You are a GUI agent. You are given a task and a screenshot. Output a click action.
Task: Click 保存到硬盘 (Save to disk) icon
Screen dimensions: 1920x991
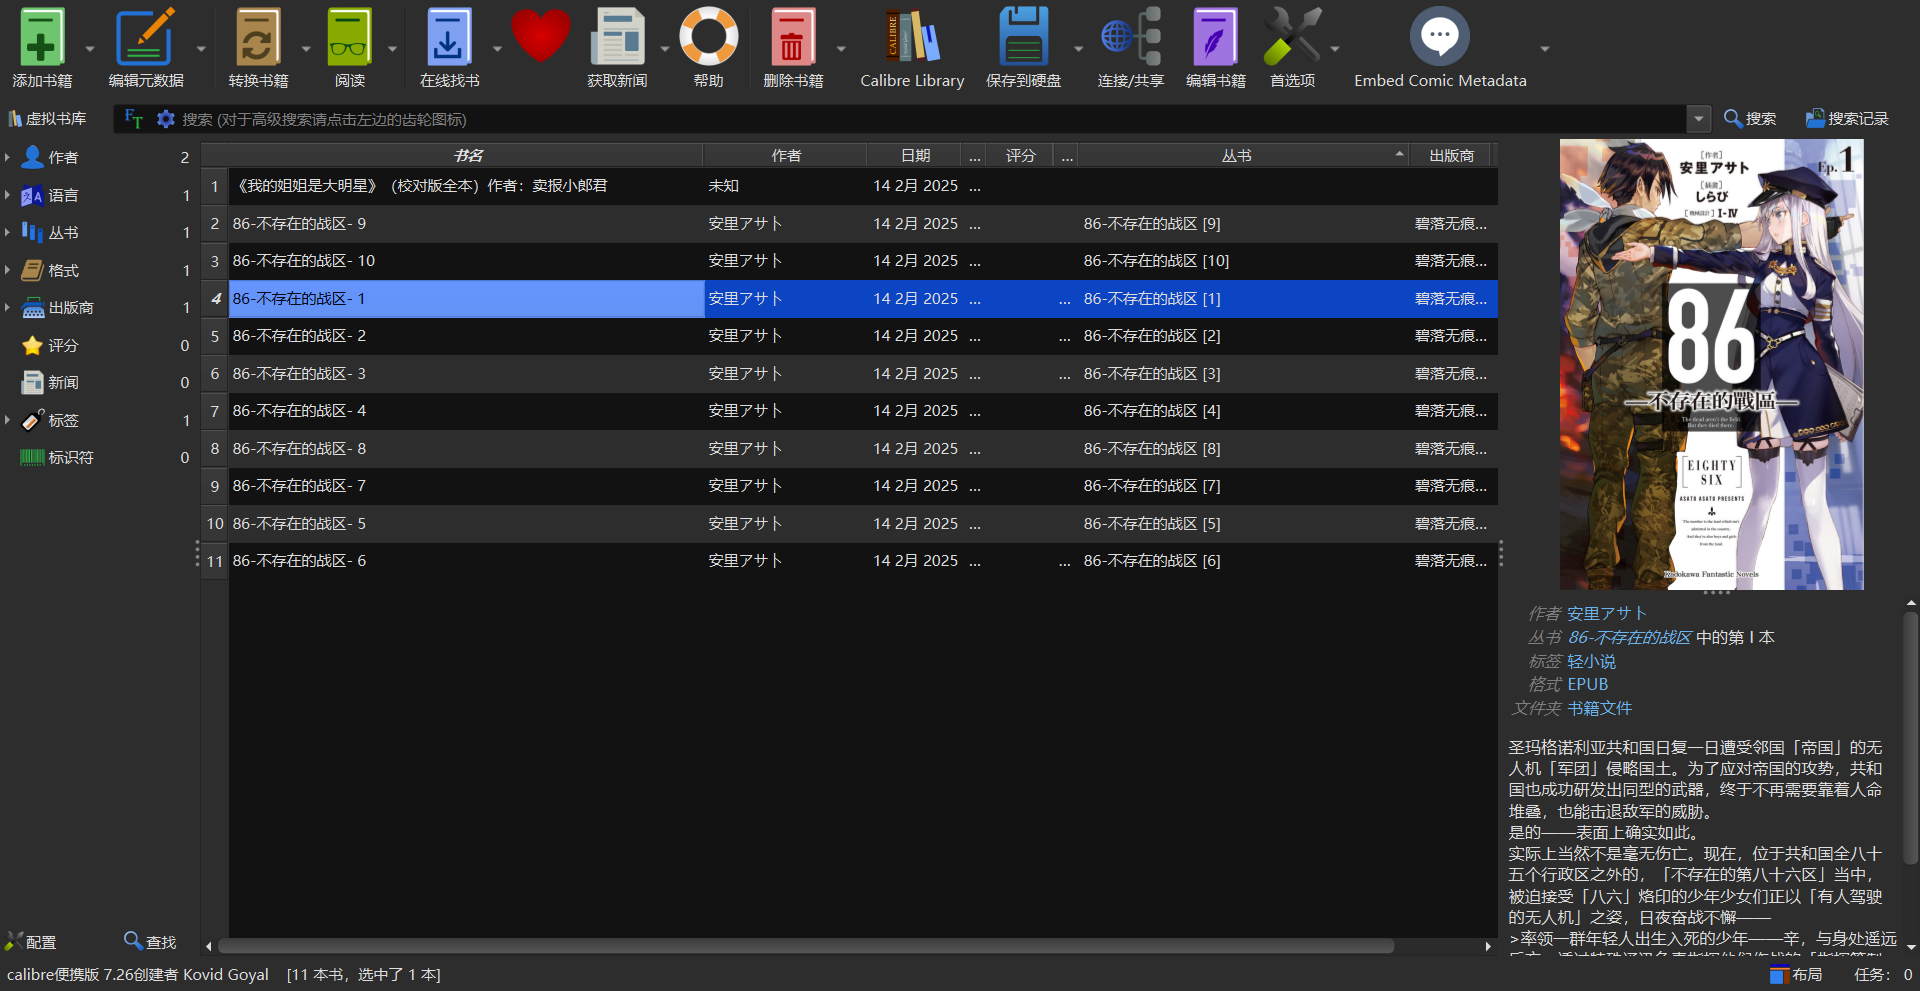click(x=1023, y=38)
